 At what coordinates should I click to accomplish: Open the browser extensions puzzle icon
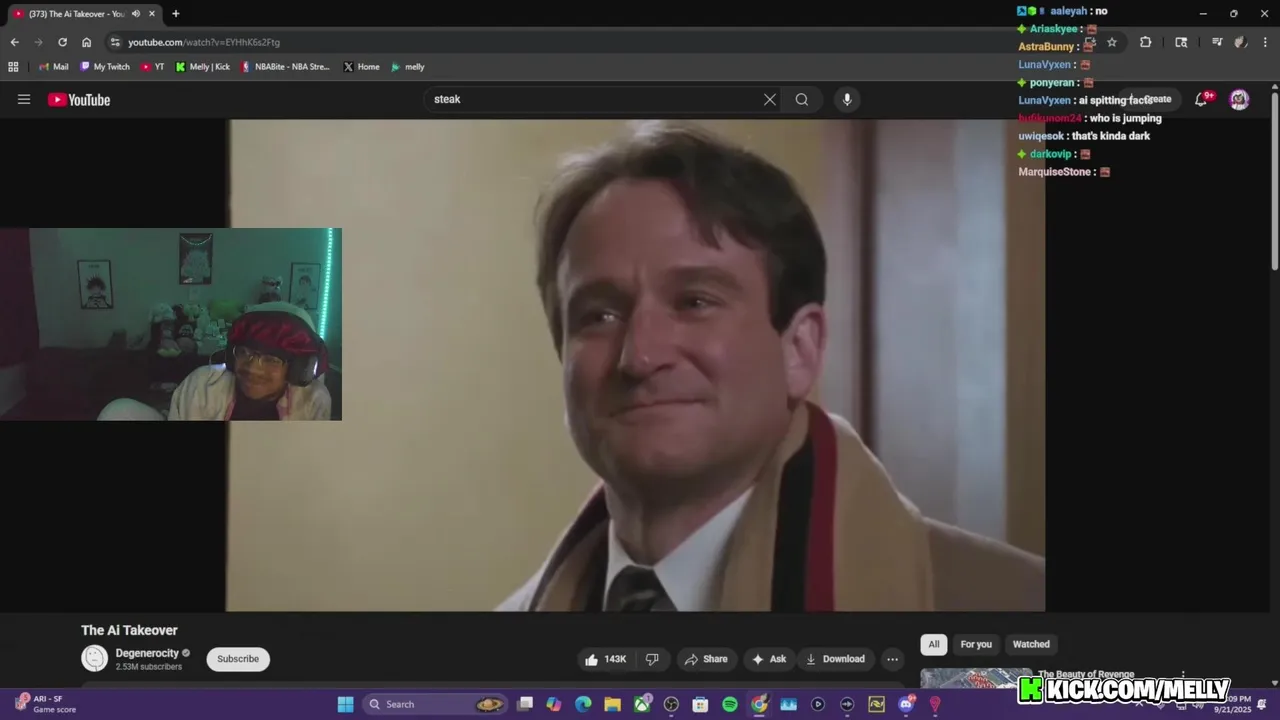1146,42
